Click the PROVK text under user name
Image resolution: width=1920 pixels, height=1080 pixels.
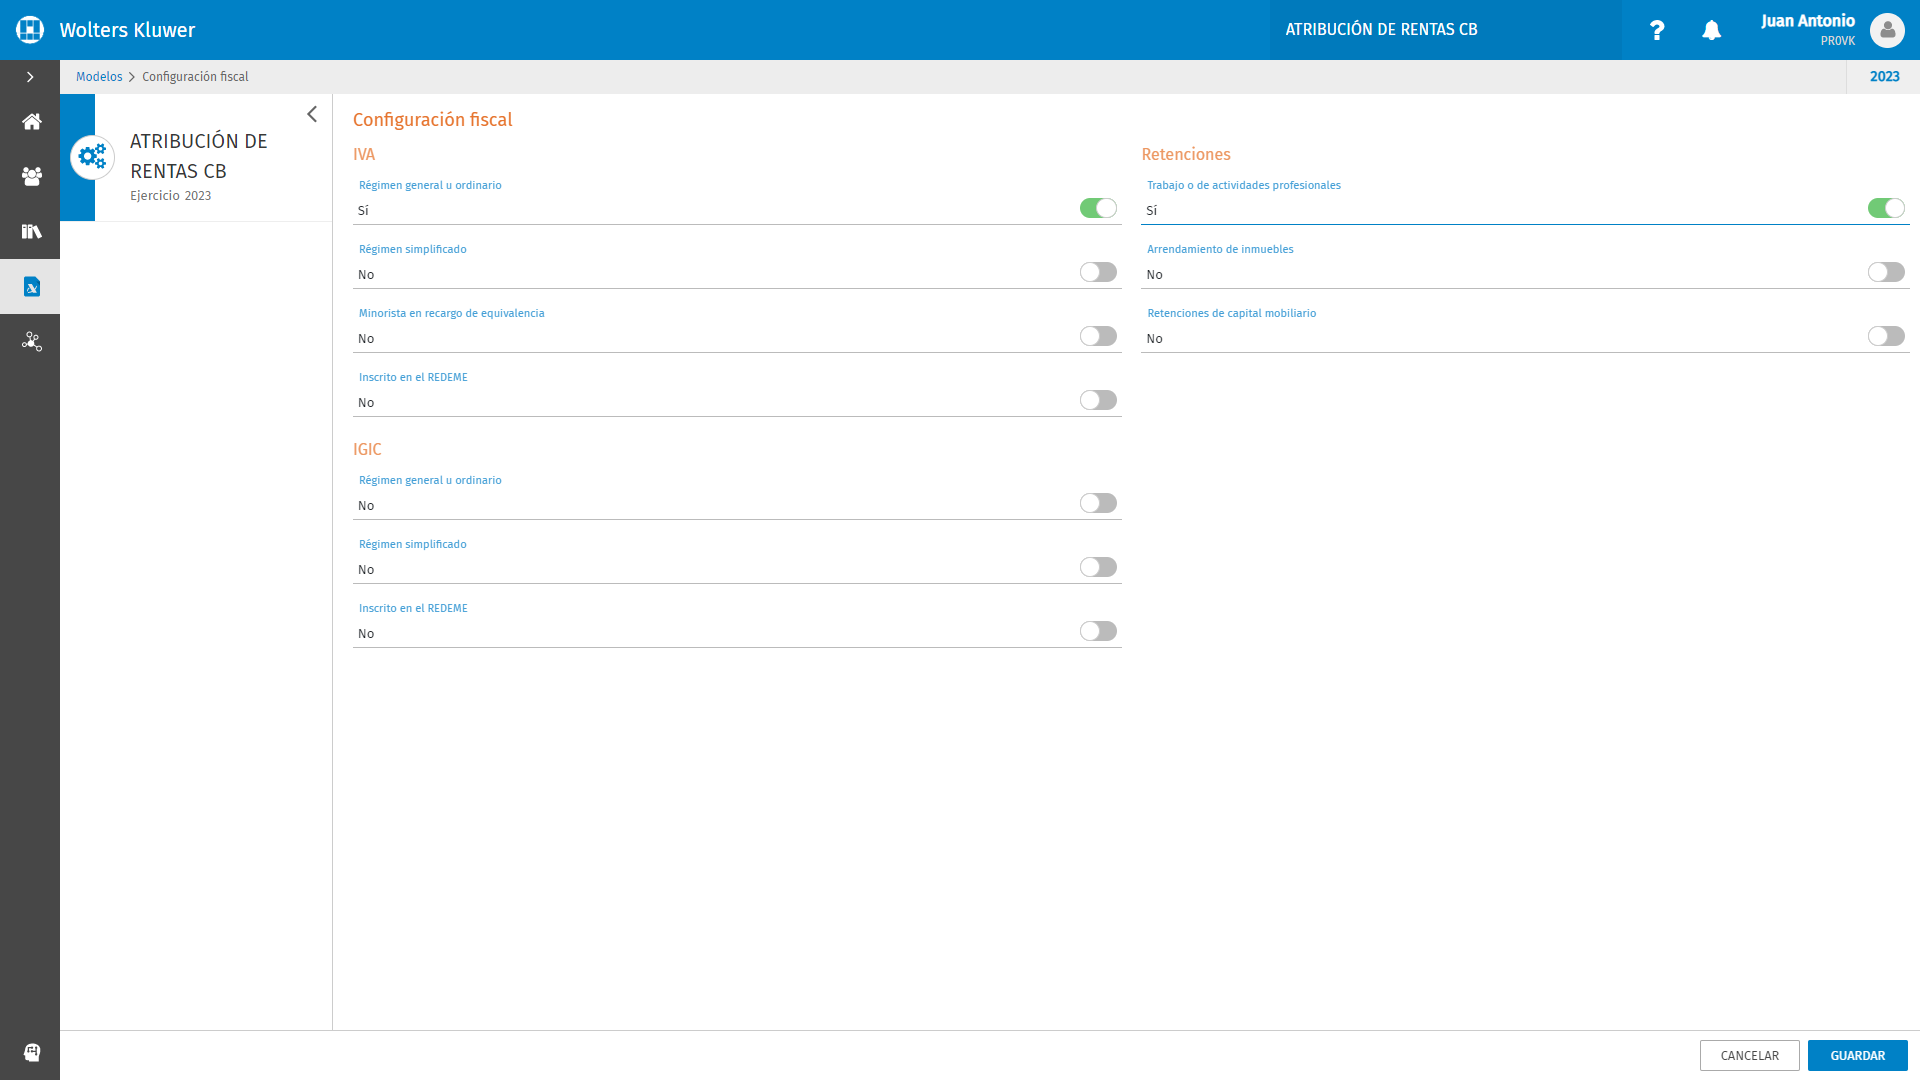(1837, 41)
